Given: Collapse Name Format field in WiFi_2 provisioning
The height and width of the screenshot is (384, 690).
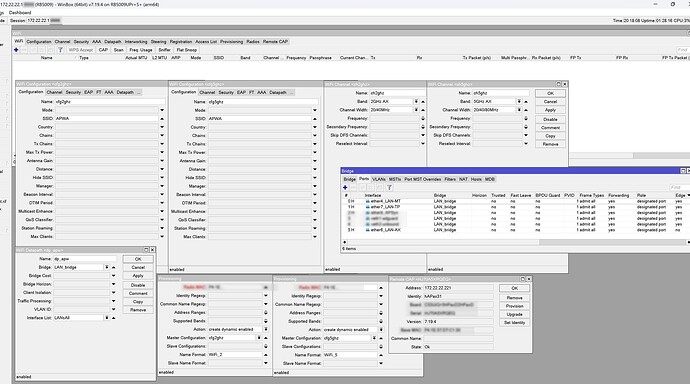Looking at the screenshot, I should click(266, 355).
